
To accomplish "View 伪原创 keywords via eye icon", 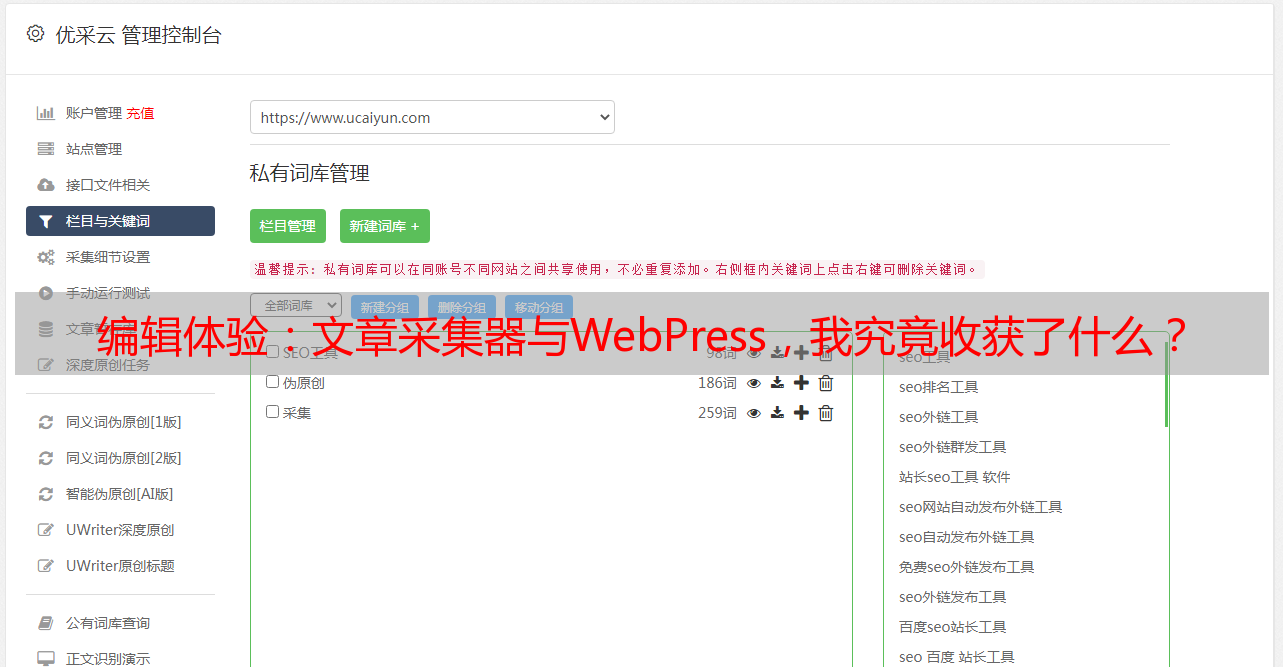I will (754, 383).
